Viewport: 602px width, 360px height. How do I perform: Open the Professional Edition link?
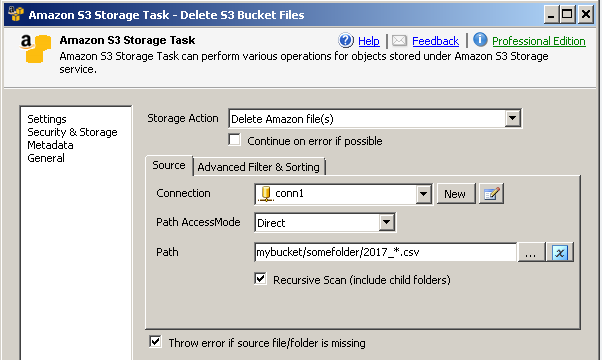click(539, 41)
